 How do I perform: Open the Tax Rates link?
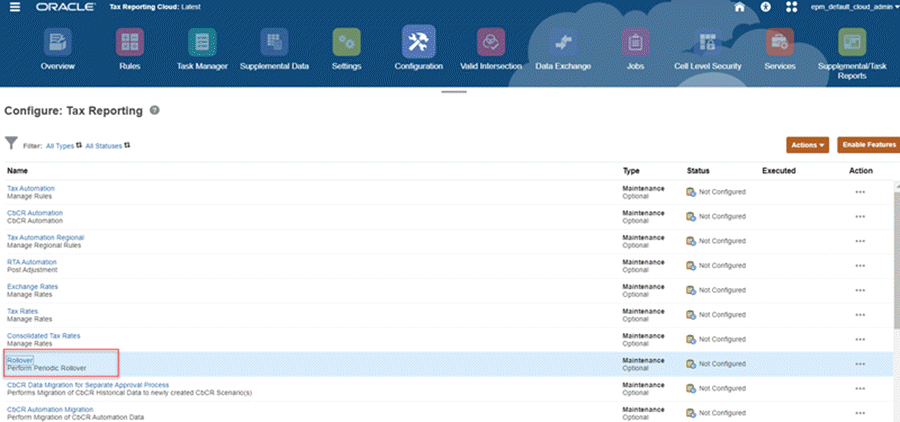(22, 311)
